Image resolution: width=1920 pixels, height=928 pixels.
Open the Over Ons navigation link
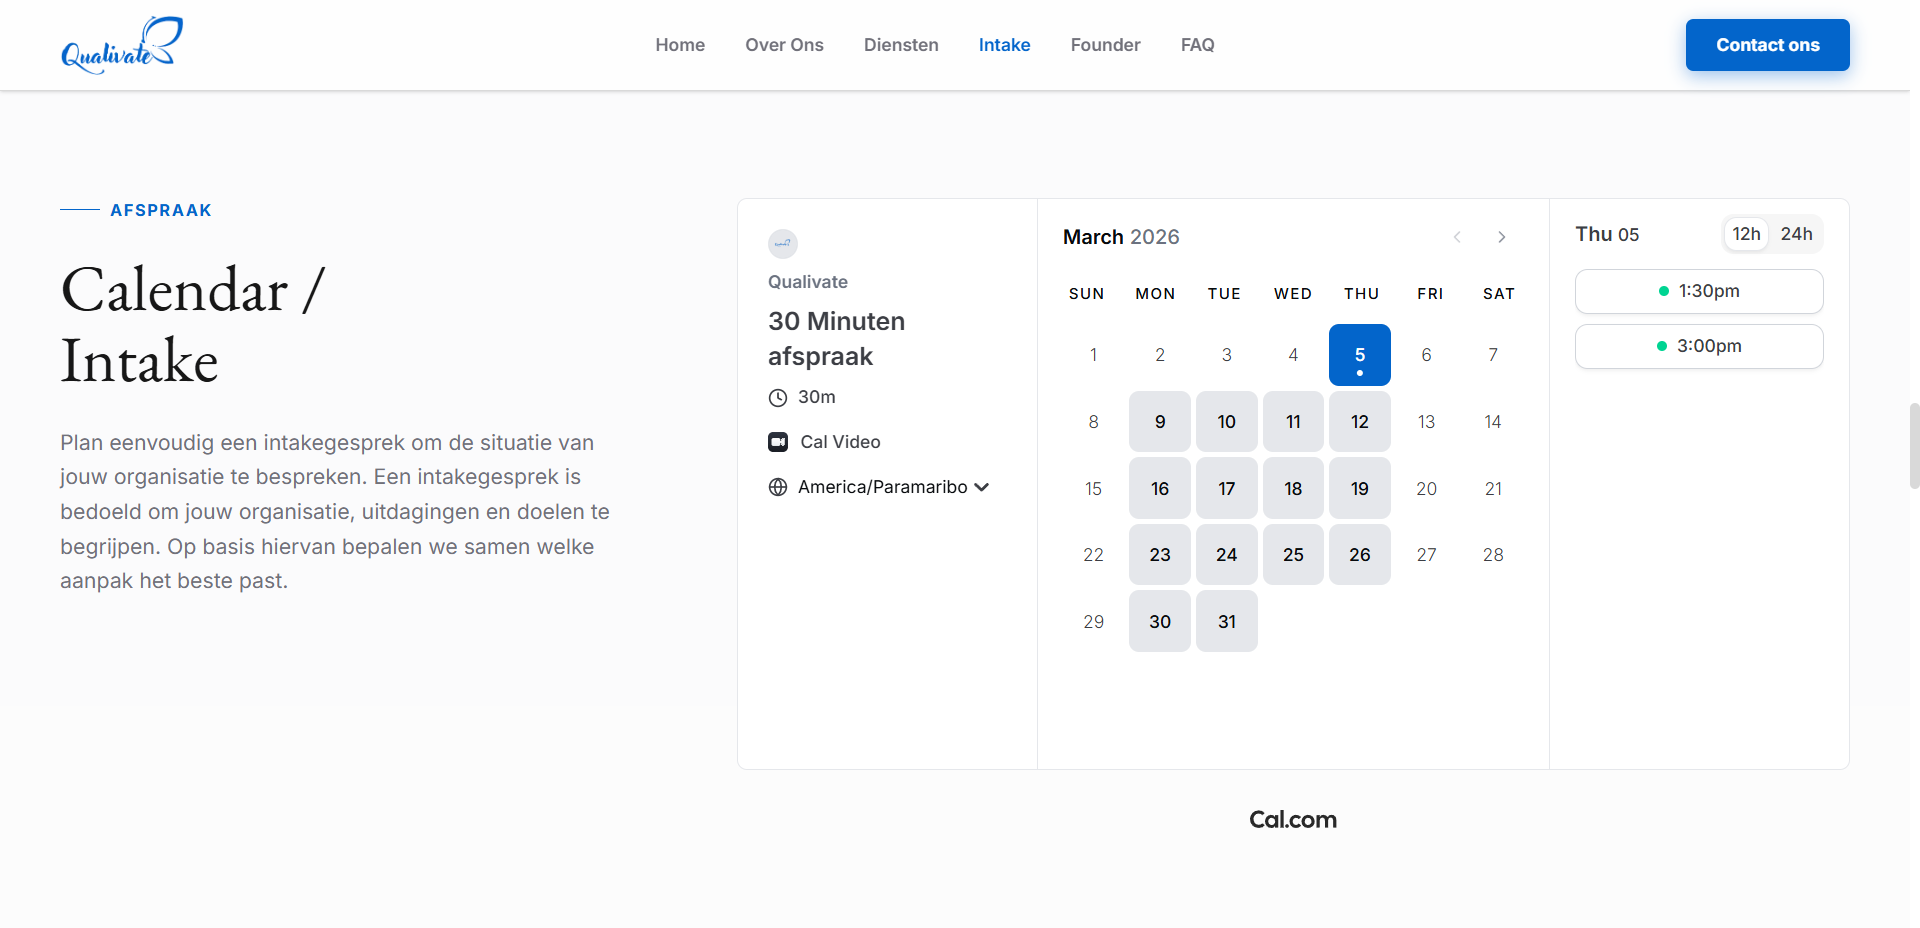[x=784, y=45]
